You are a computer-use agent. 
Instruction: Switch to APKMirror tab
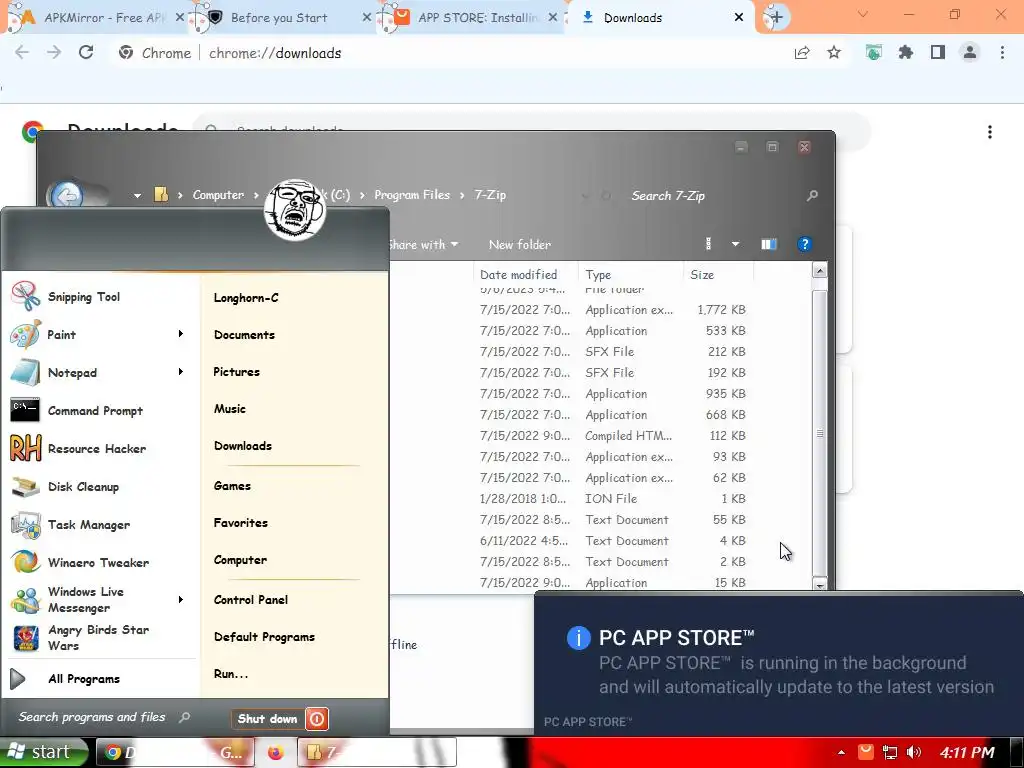pos(94,18)
